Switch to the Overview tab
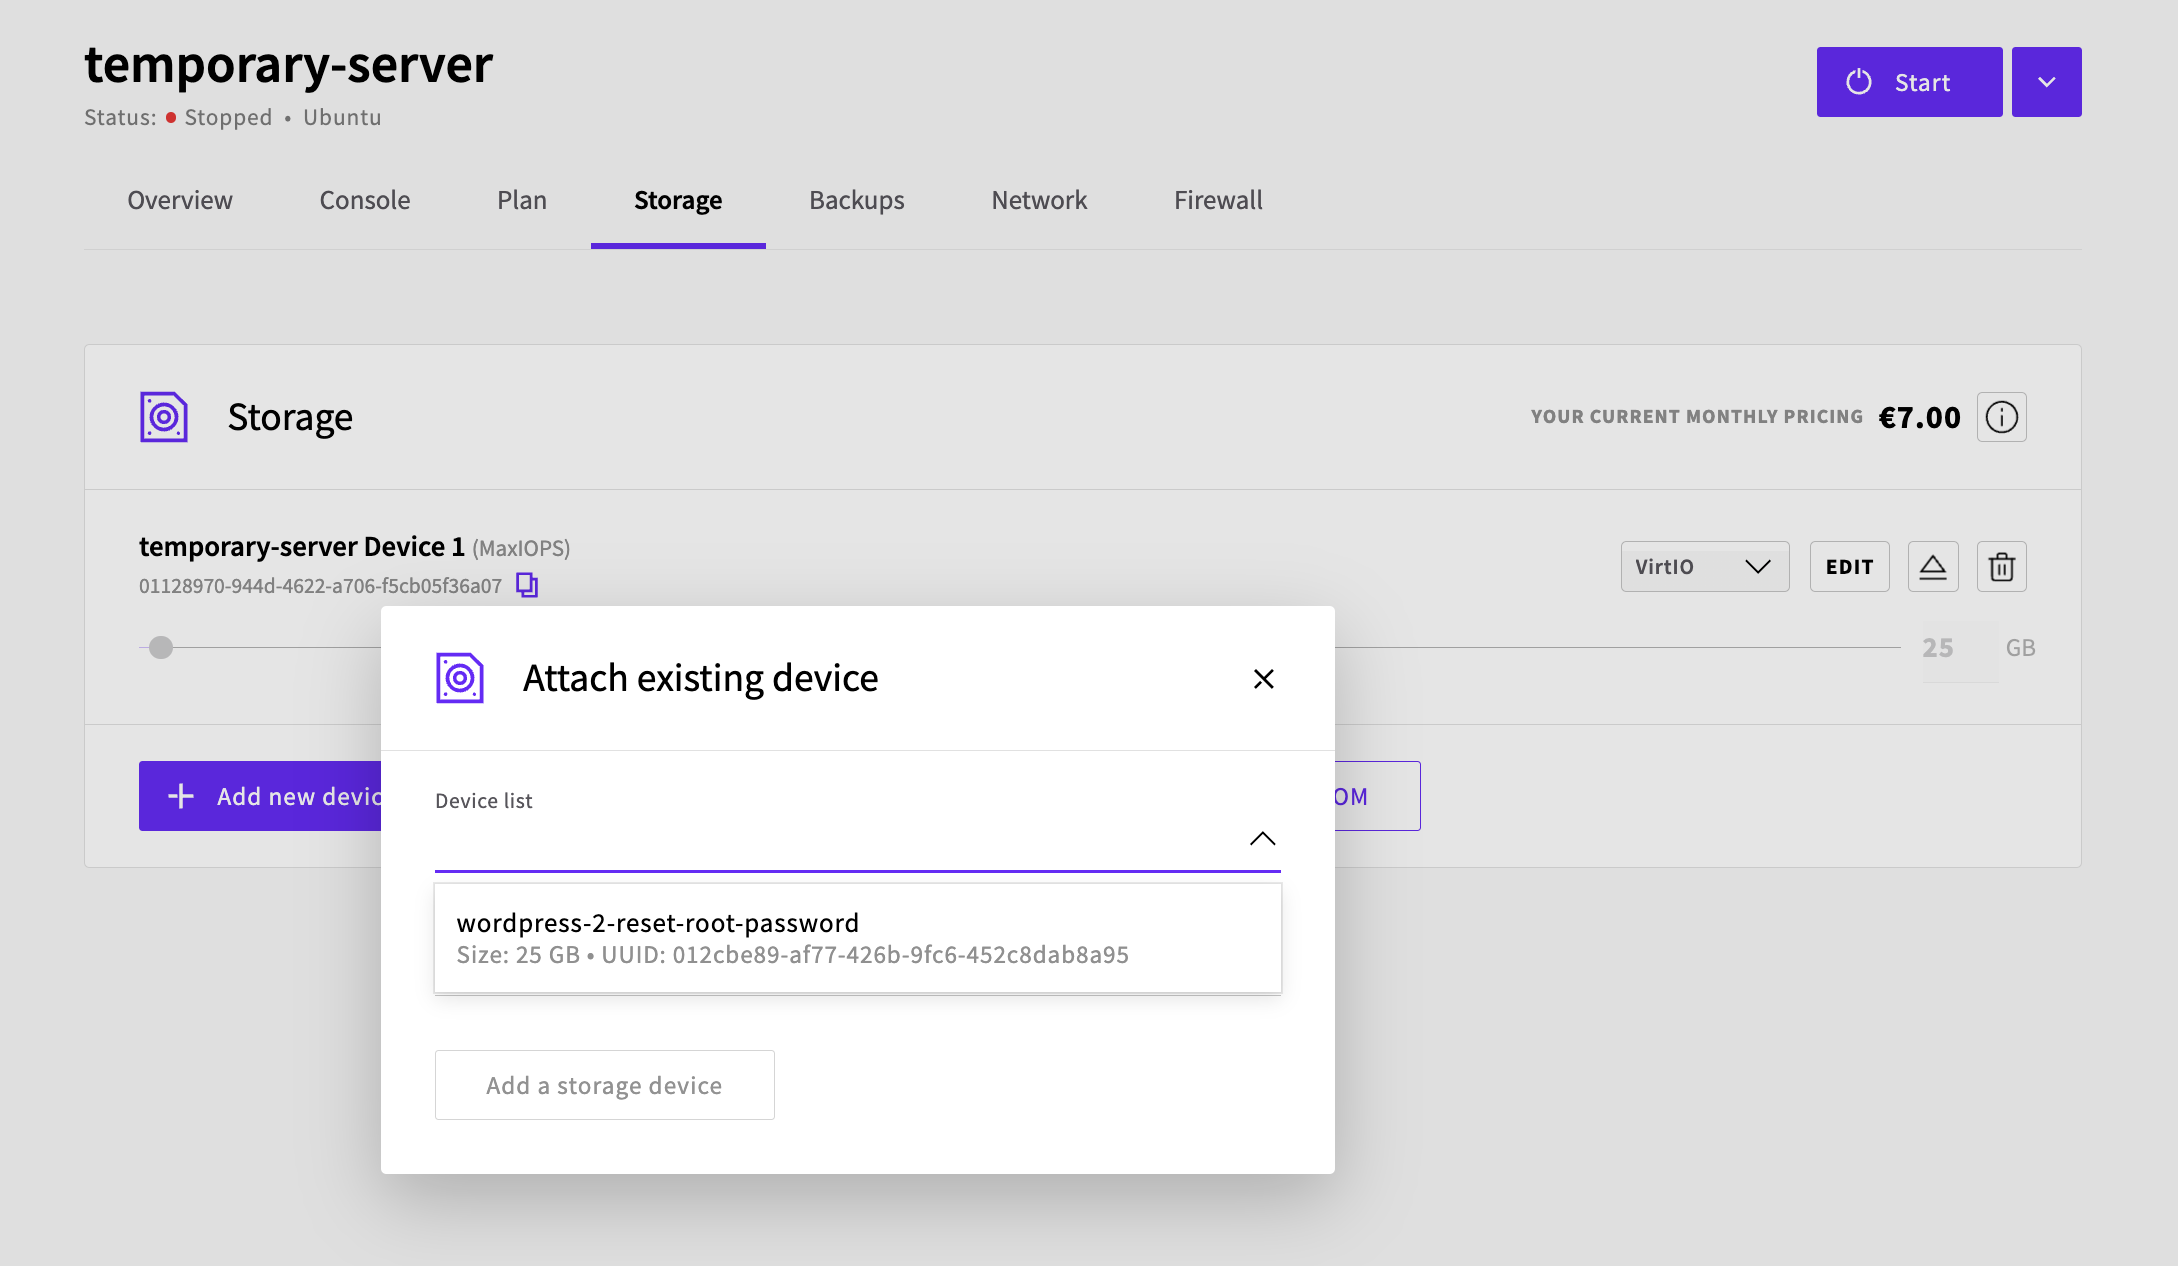The image size is (2178, 1266). click(180, 200)
